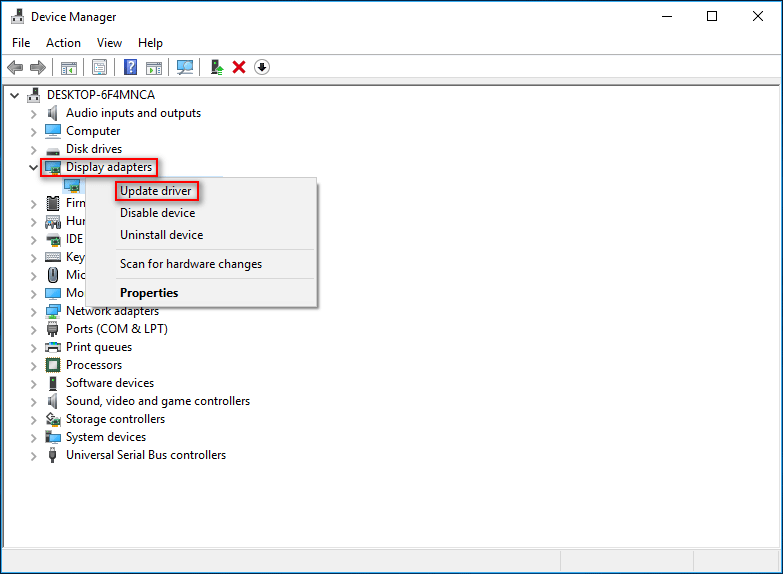Expand Ports (COM & LPT)
783x574 pixels.
pyautogui.click(x=33, y=330)
